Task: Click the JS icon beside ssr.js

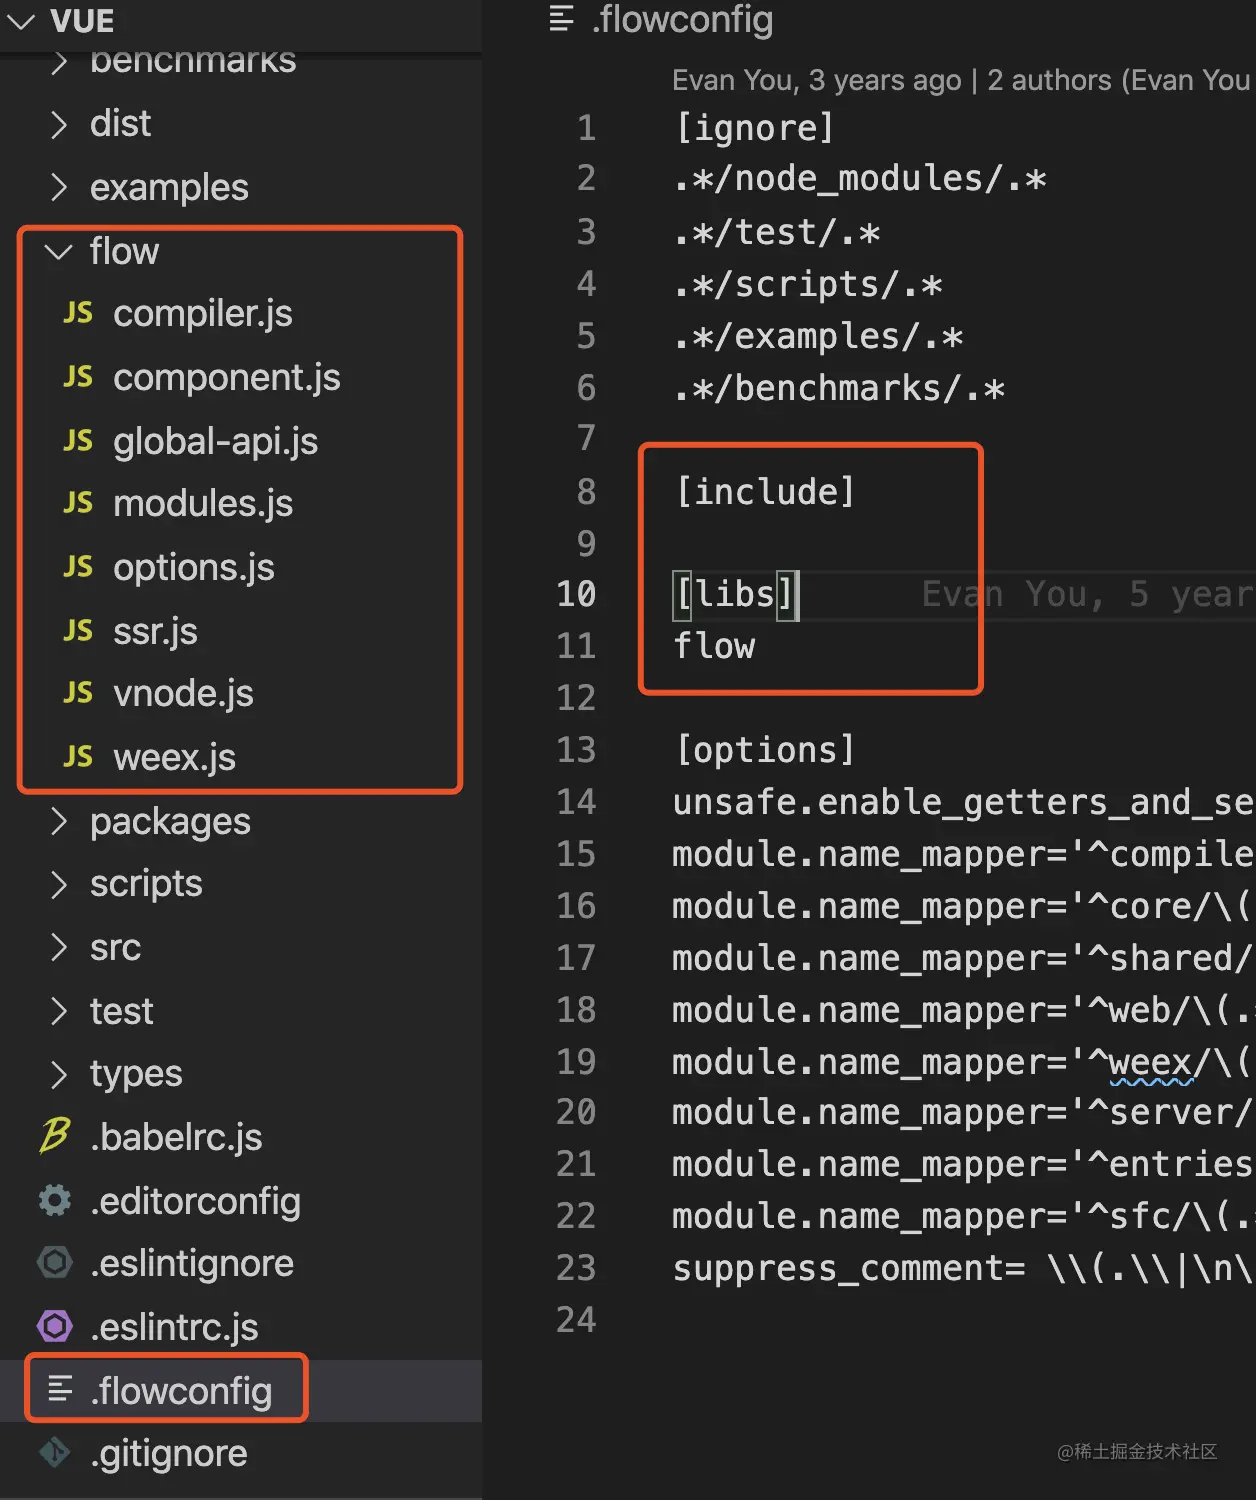Action: tap(78, 630)
